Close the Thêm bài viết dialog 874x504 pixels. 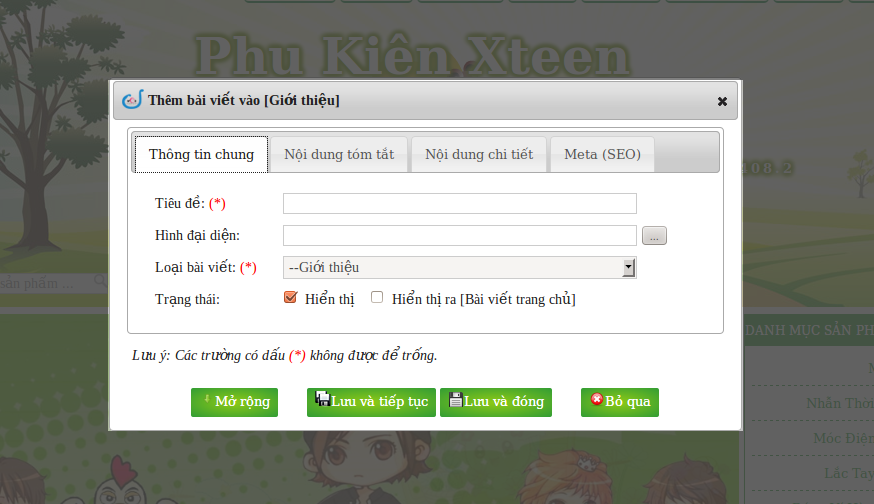click(722, 101)
